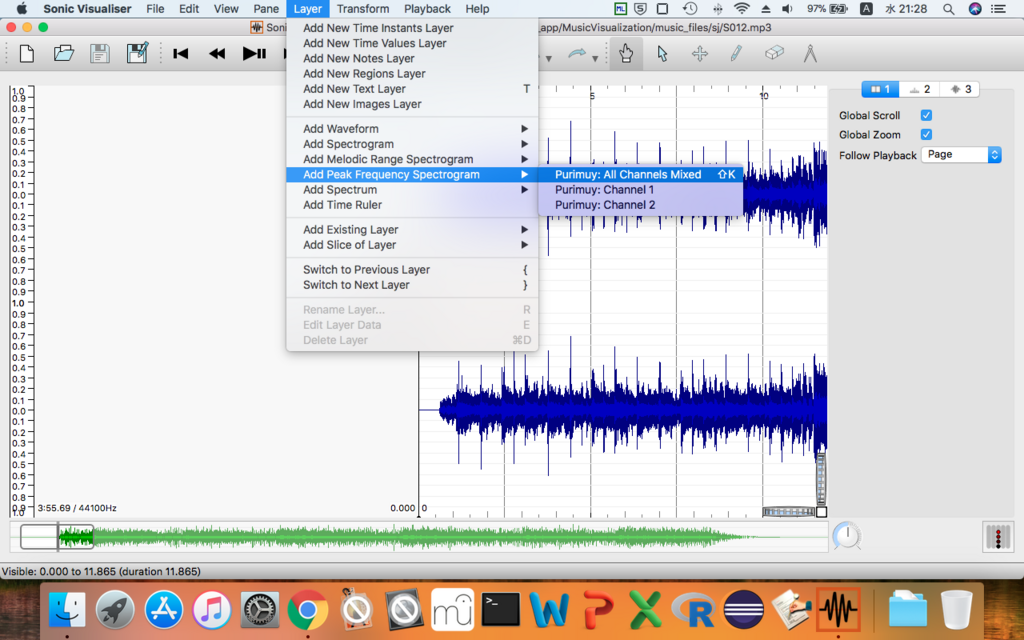Select the Navigate hand tool
Image resolution: width=1024 pixels, height=640 pixels.
[x=626, y=54]
